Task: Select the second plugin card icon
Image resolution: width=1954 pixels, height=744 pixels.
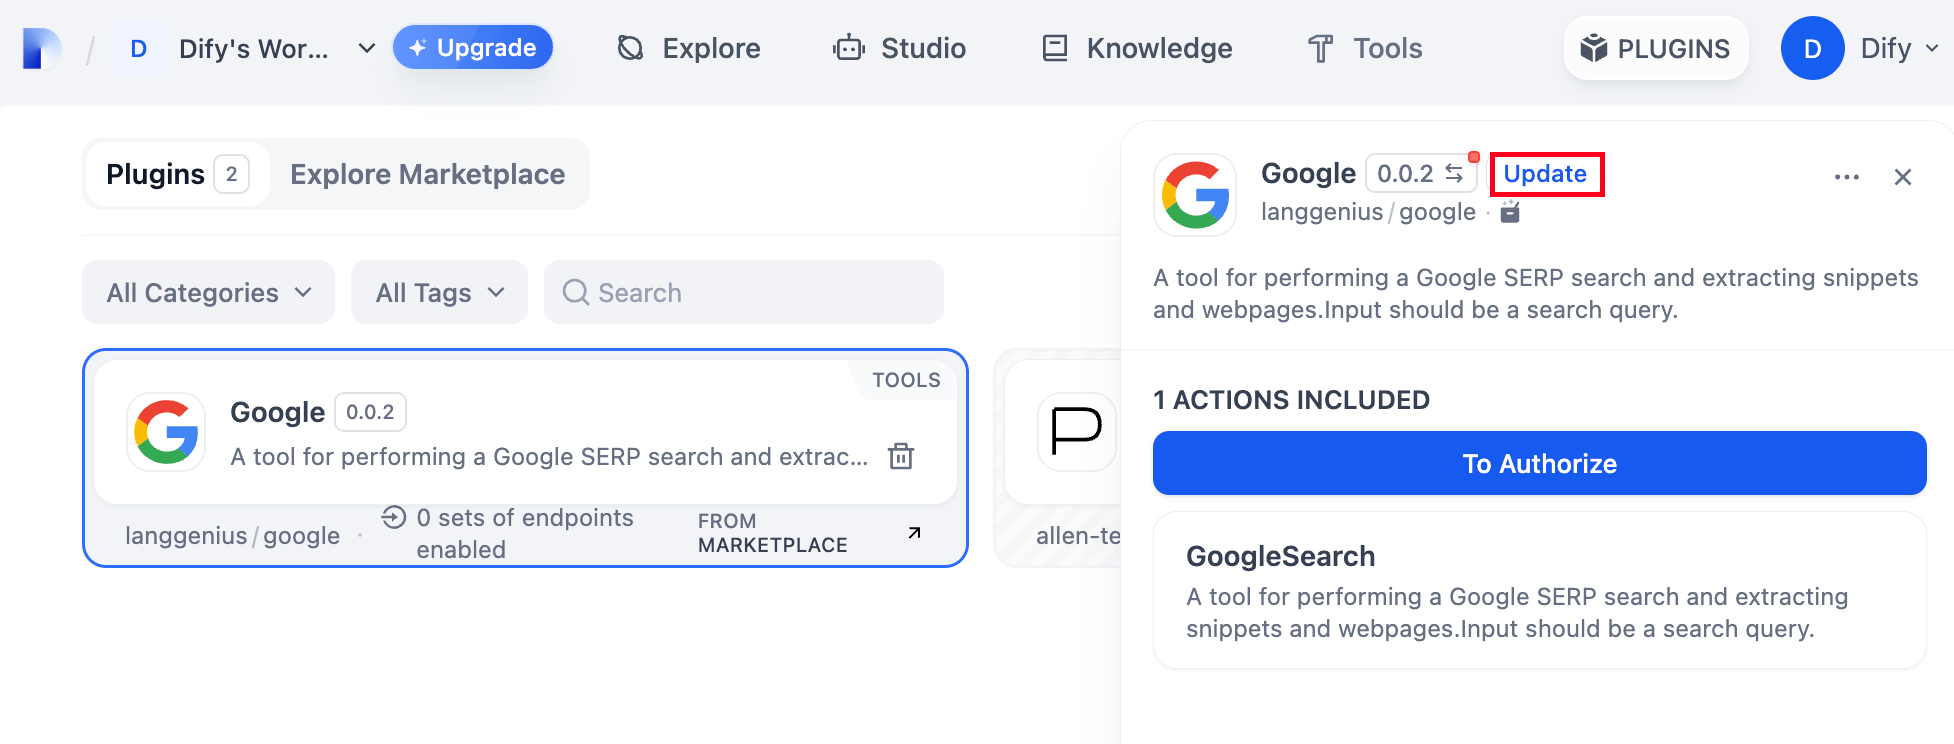Action: [1076, 432]
